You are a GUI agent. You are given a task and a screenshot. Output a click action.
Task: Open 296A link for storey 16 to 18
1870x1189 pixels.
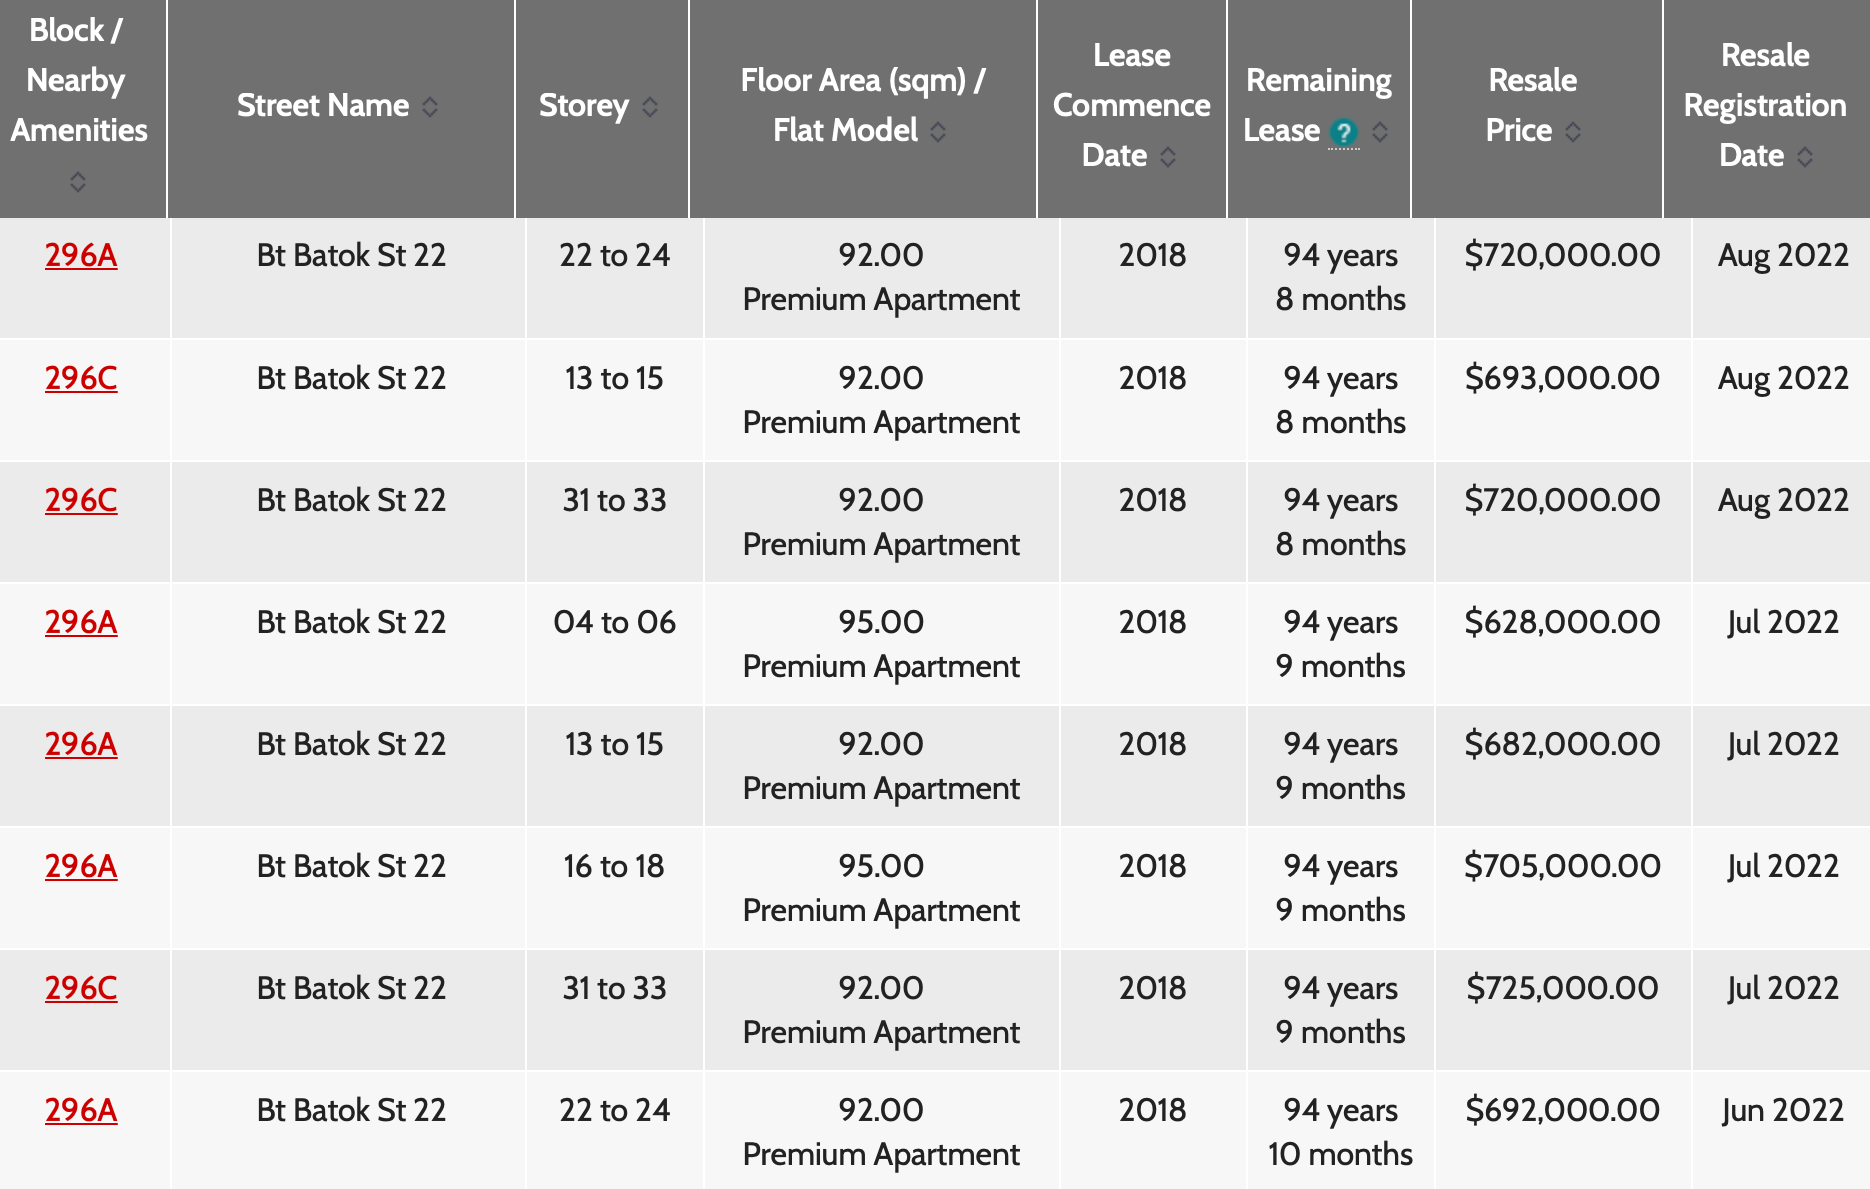click(x=81, y=867)
